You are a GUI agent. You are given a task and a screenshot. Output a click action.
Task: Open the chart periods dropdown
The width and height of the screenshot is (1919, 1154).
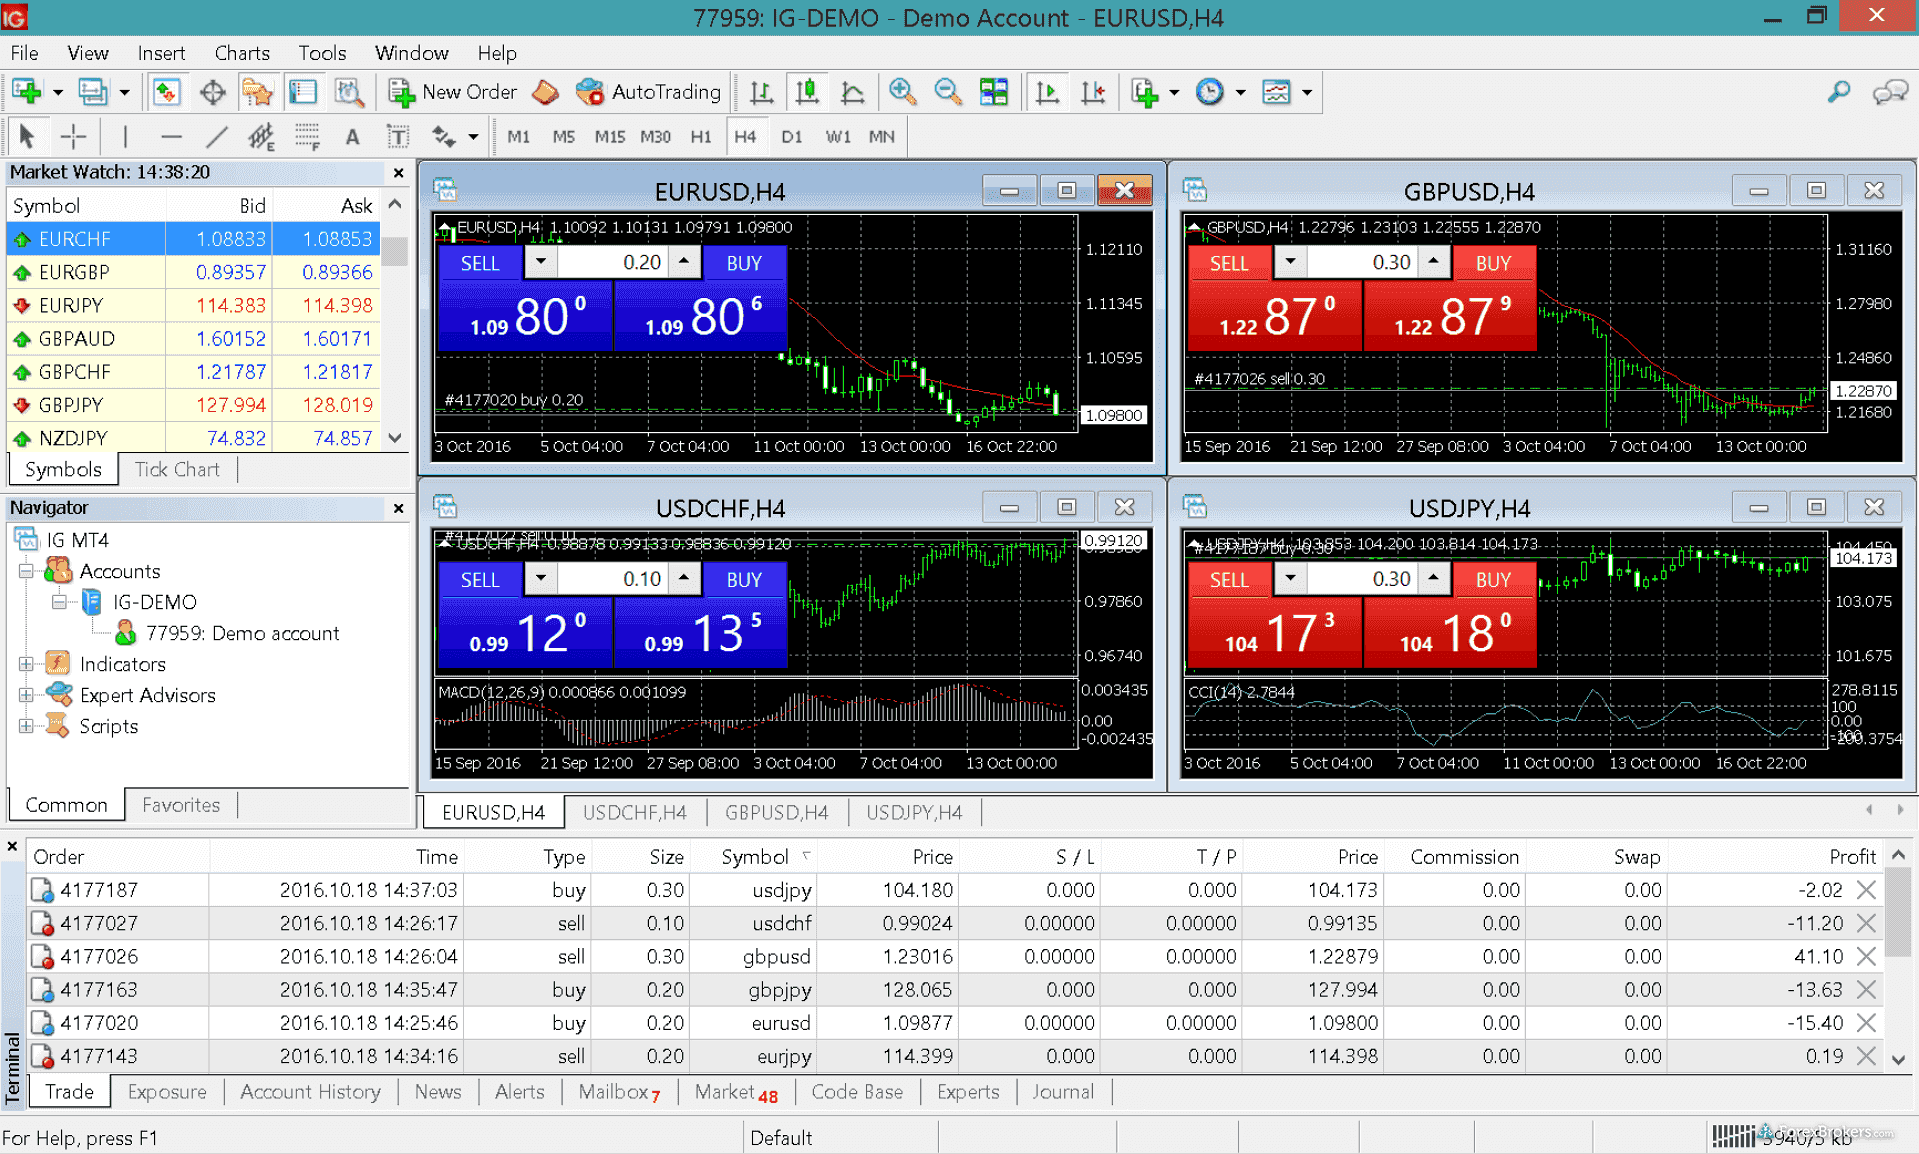pyautogui.click(x=1240, y=91)
